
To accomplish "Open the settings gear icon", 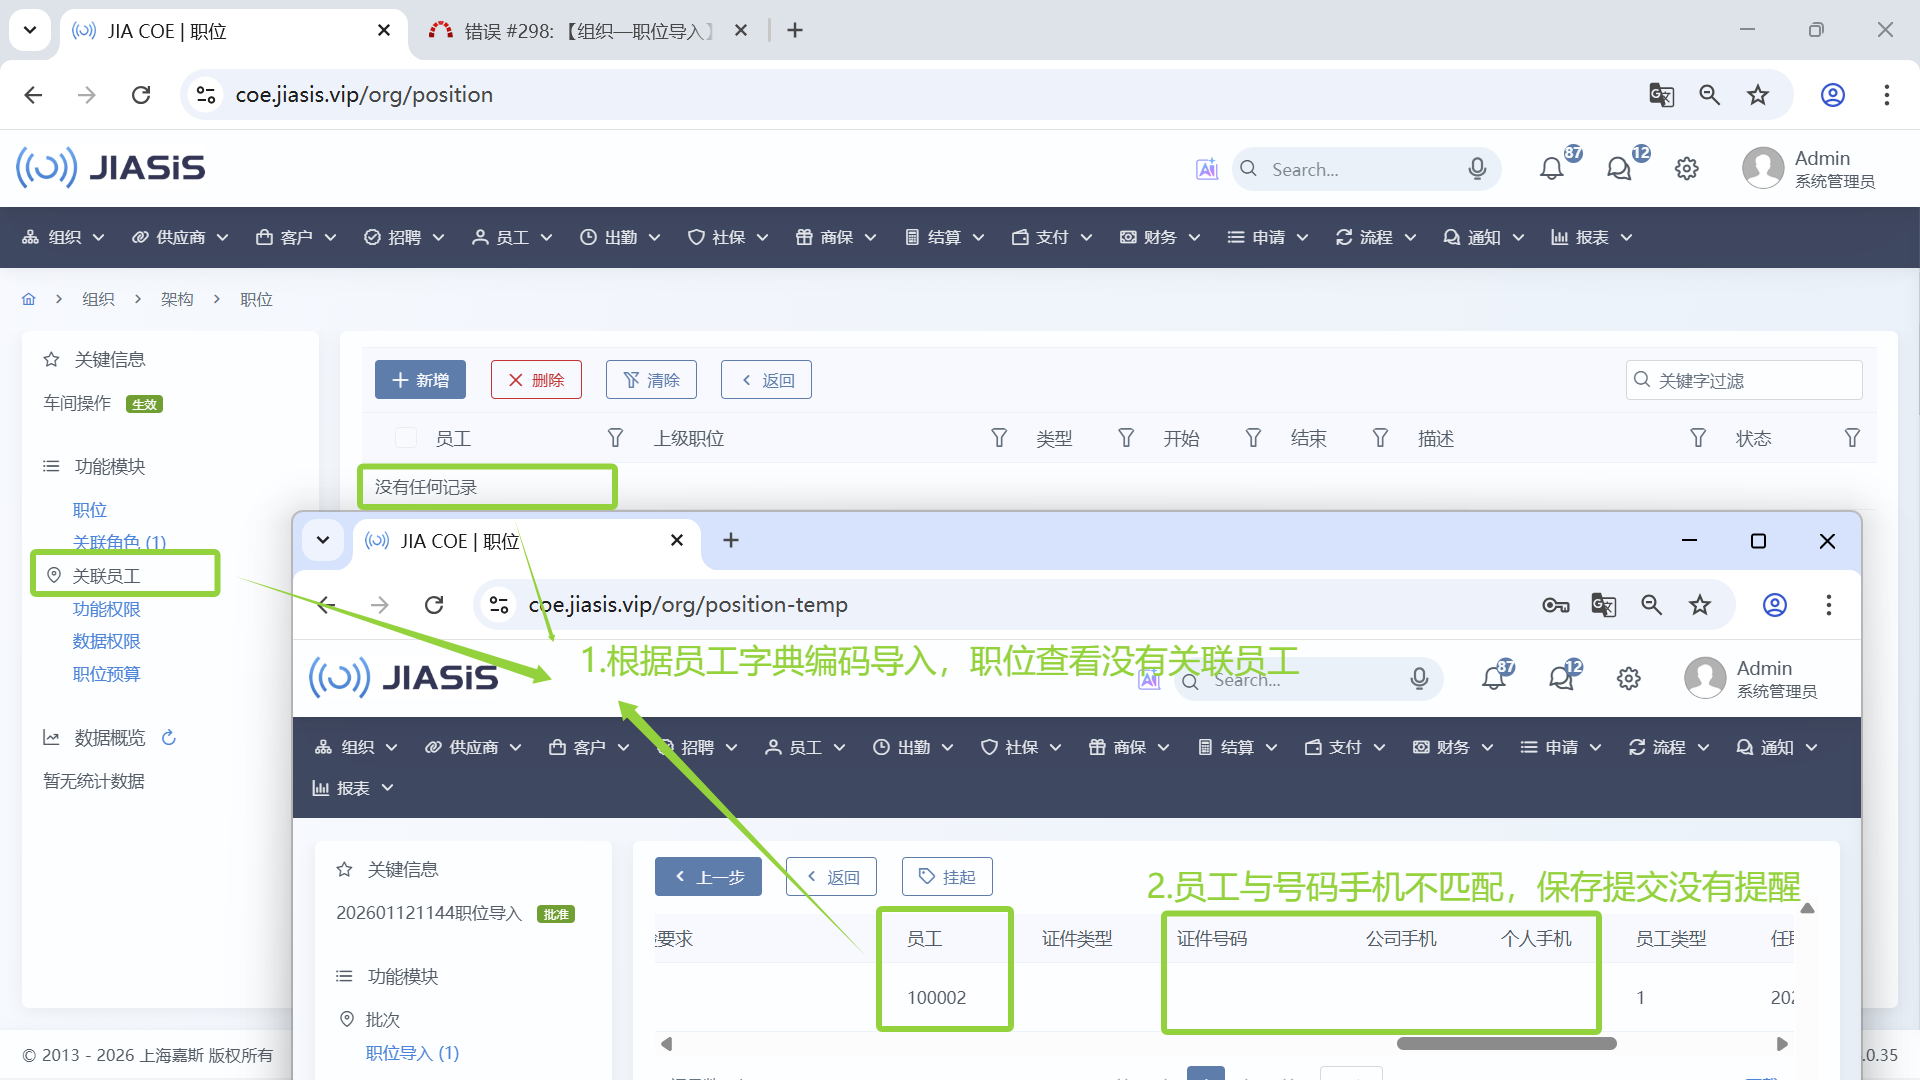I will pos(1687,169).
